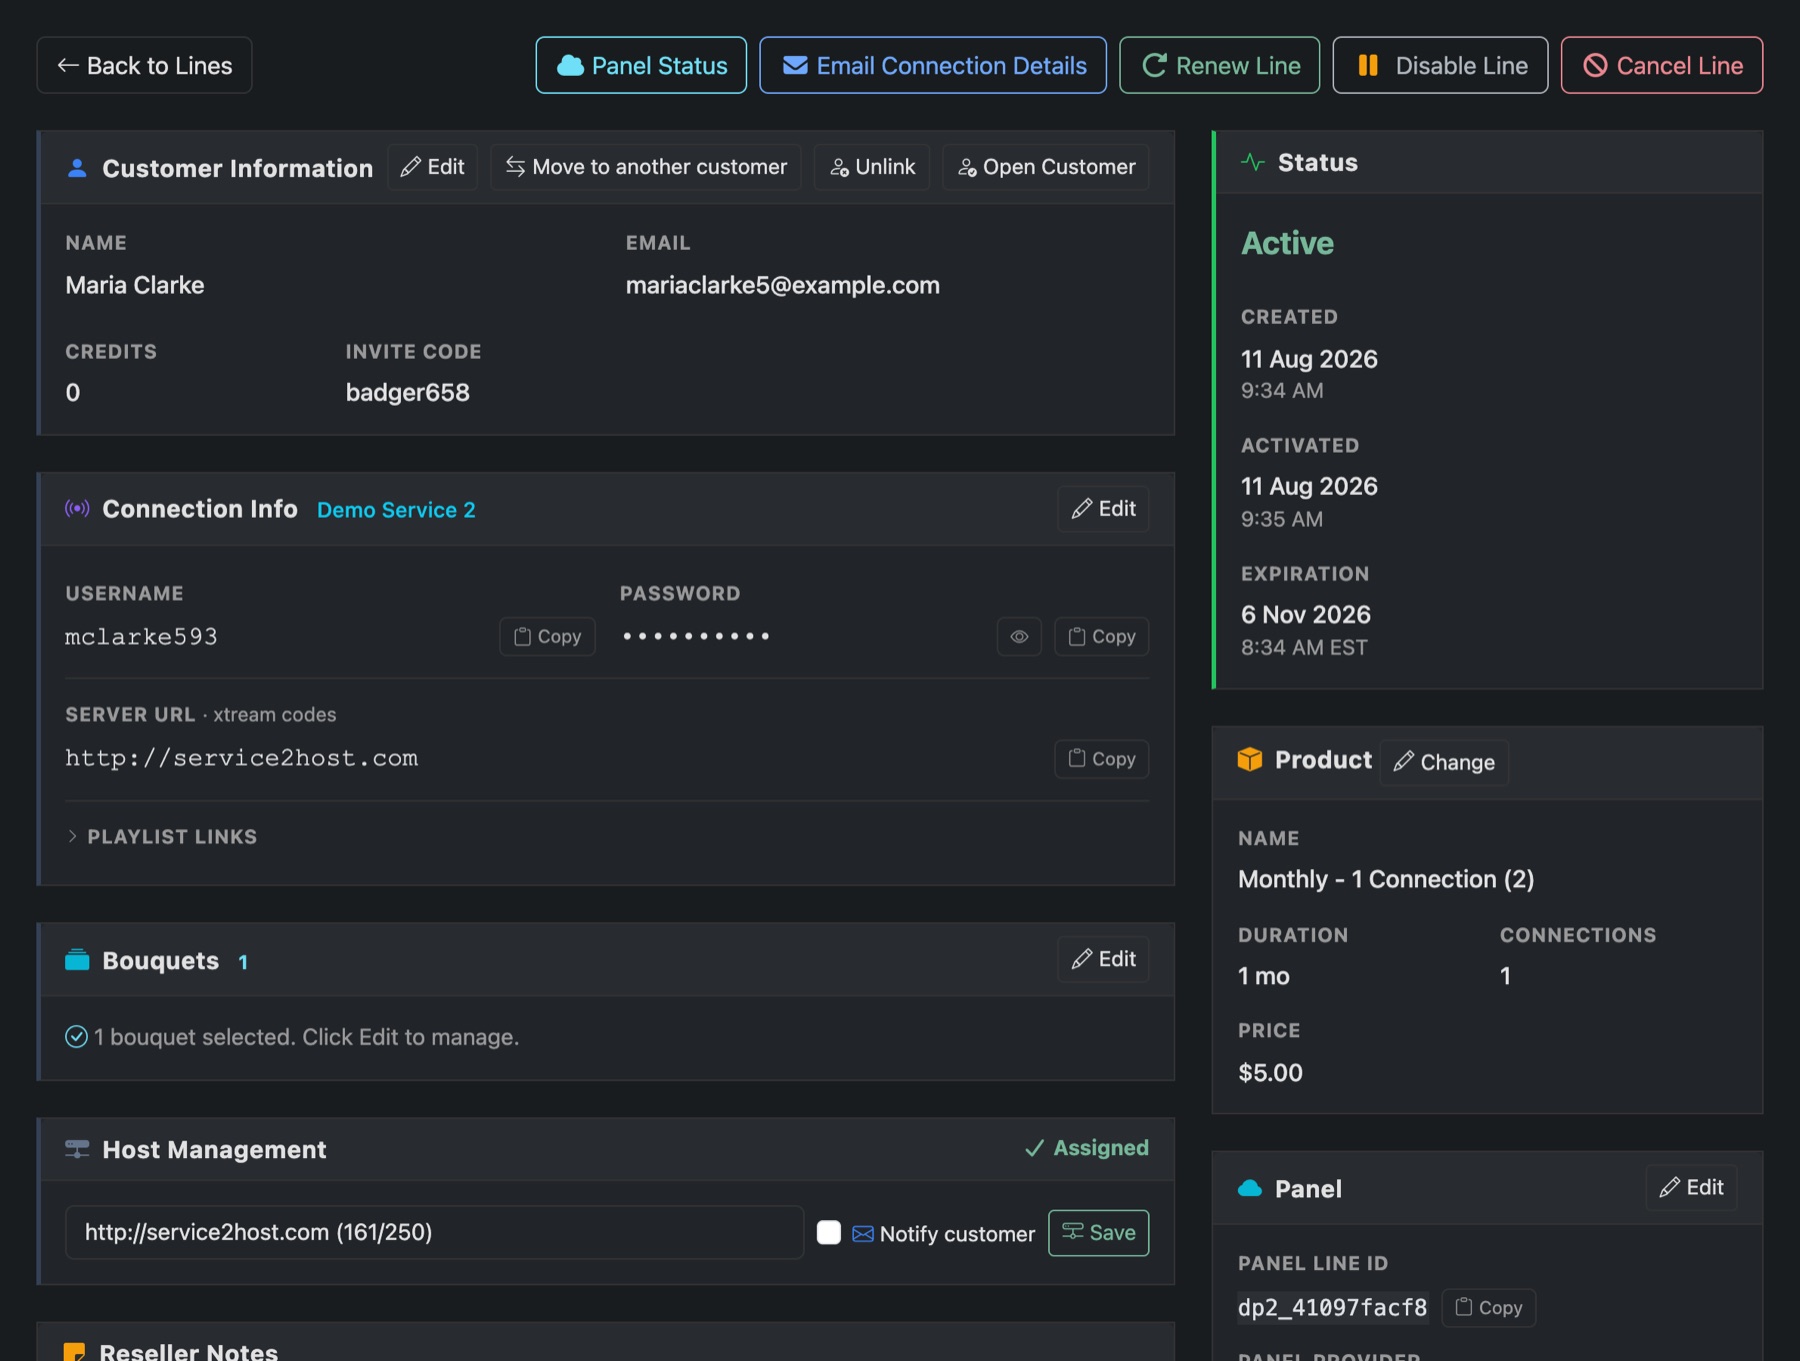Screen dimensions: 1800x1361
Task: Edit Connection Info
Action: pos(1104,509)
